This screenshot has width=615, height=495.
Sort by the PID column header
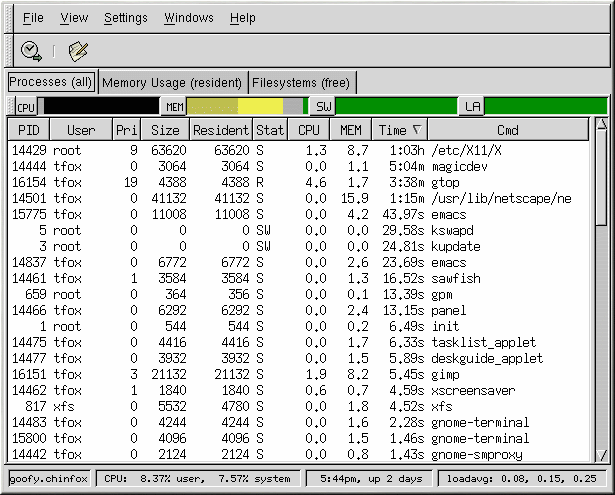29,130
